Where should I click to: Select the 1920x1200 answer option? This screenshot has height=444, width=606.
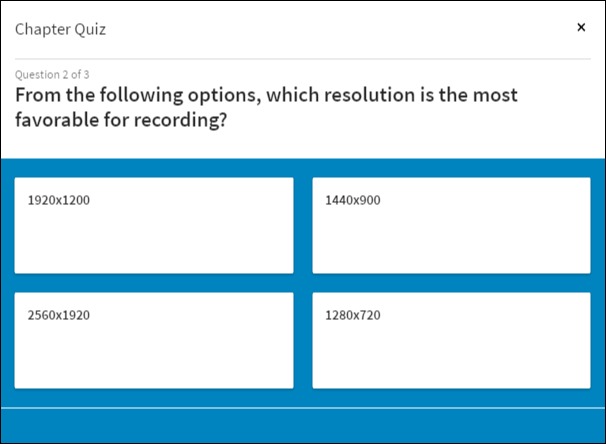154,225
